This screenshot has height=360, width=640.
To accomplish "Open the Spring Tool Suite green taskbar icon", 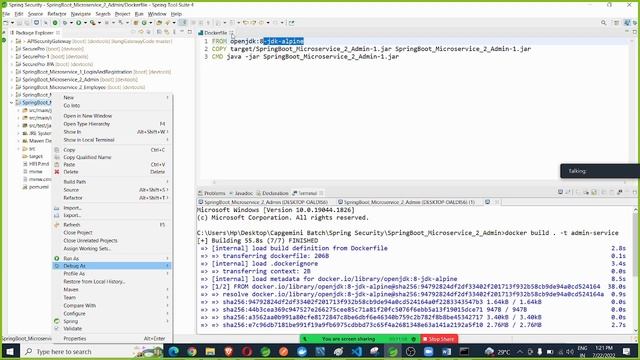I will 393,351.
